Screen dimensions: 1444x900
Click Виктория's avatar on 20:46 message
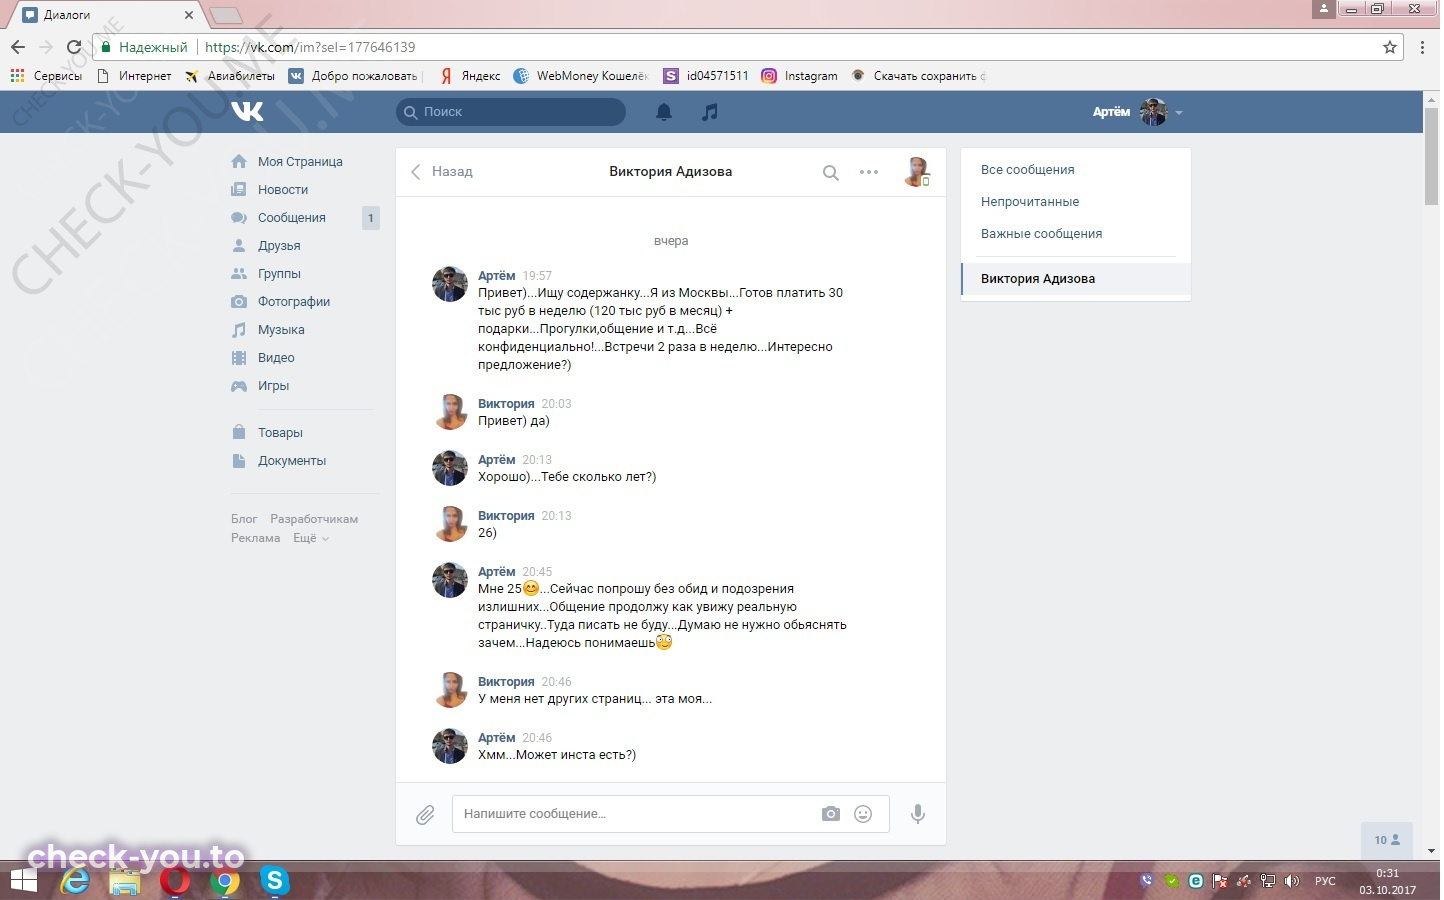[450, 690]
